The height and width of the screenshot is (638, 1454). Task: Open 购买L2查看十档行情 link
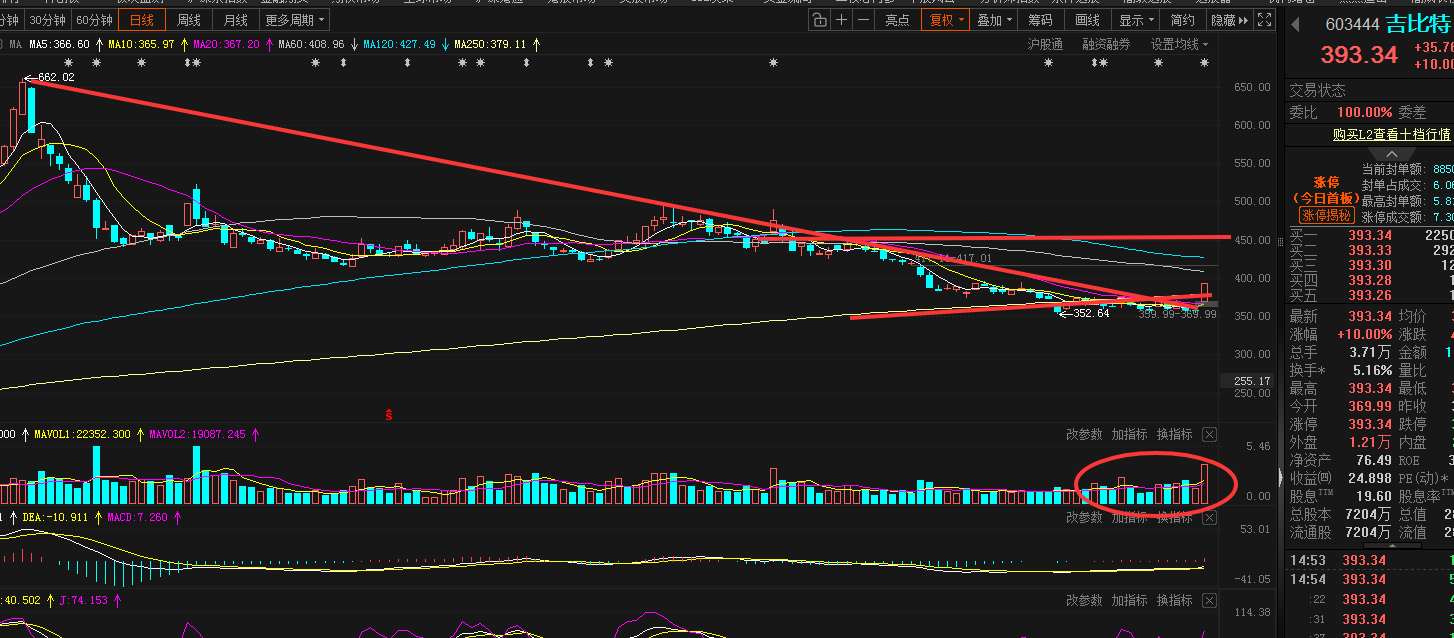[x=1391, y=134]
